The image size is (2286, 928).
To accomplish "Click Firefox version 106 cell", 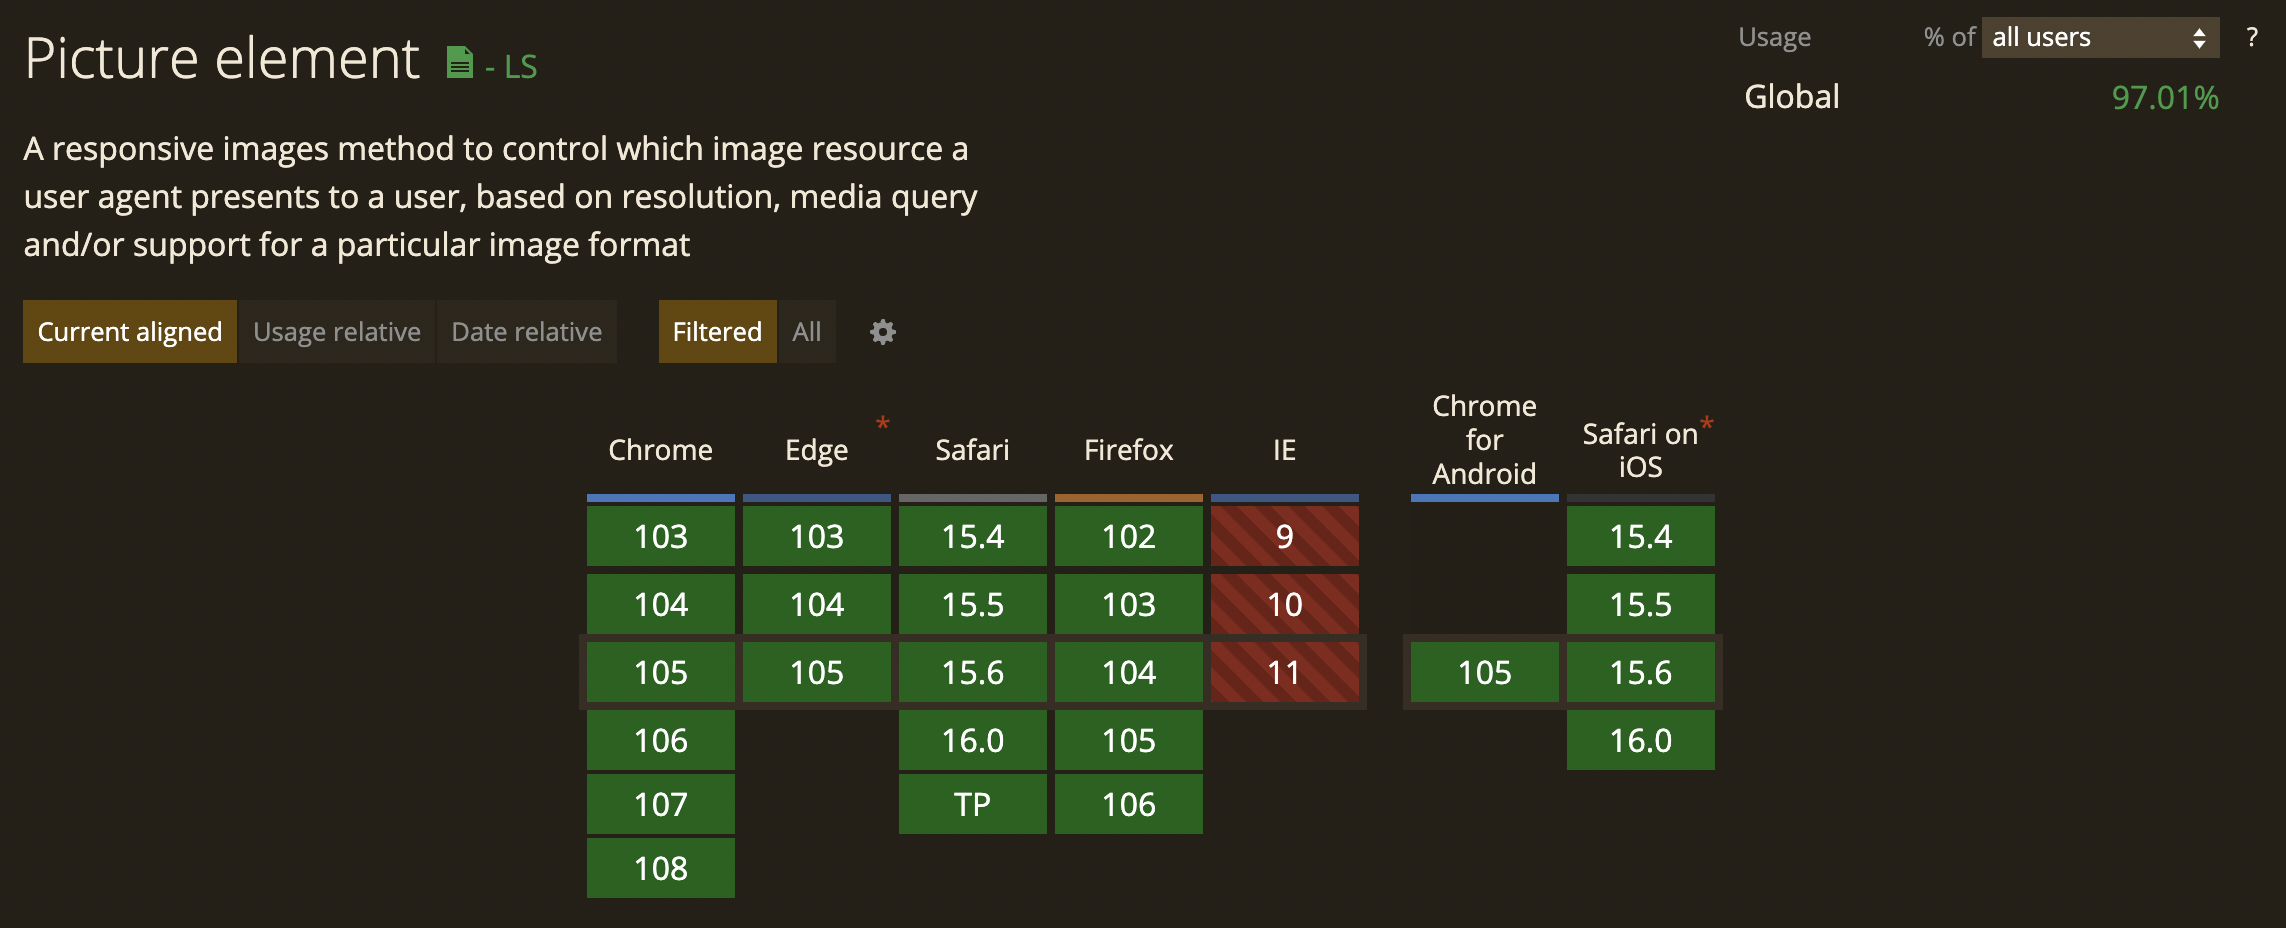I will tap(1128, 804).
